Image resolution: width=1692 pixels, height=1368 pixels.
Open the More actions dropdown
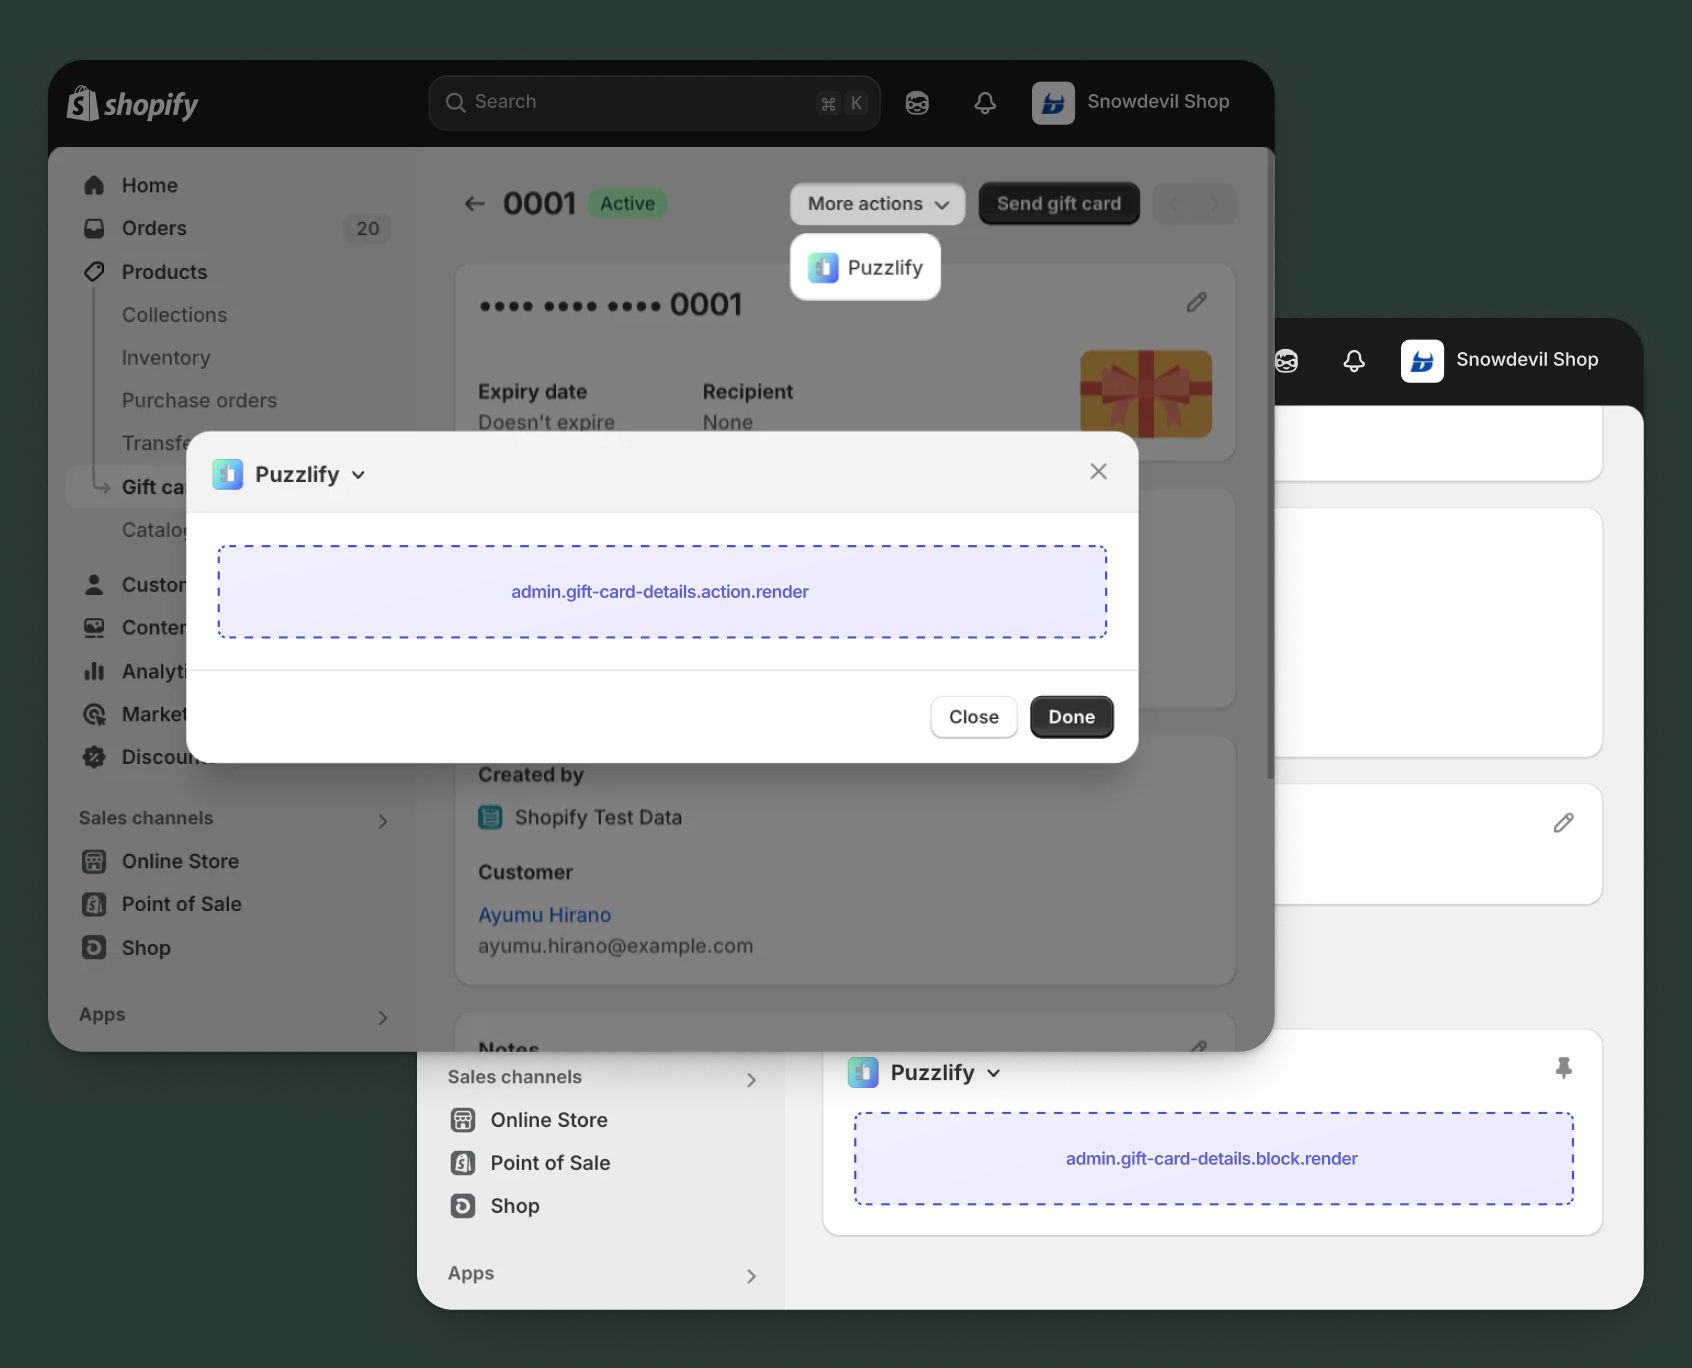tap(877, 204)
